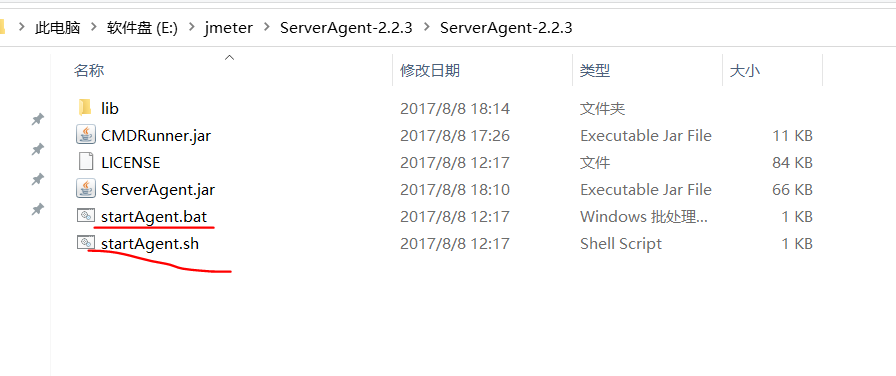Sort files by 修改日期 column header
Viewport: 896px width, 376px height.
(x=430, y=71)
